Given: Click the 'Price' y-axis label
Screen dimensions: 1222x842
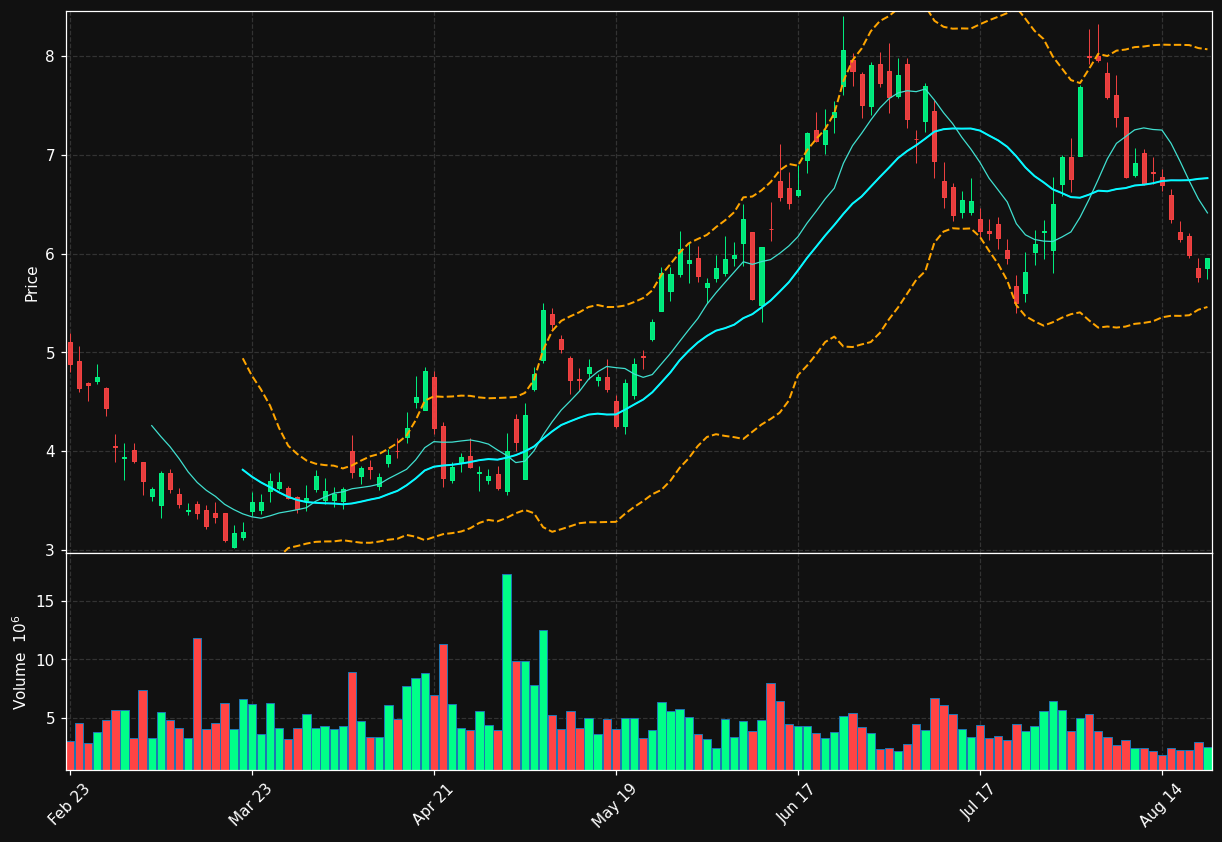Looking at the screenshot, I should pos(32,283).
